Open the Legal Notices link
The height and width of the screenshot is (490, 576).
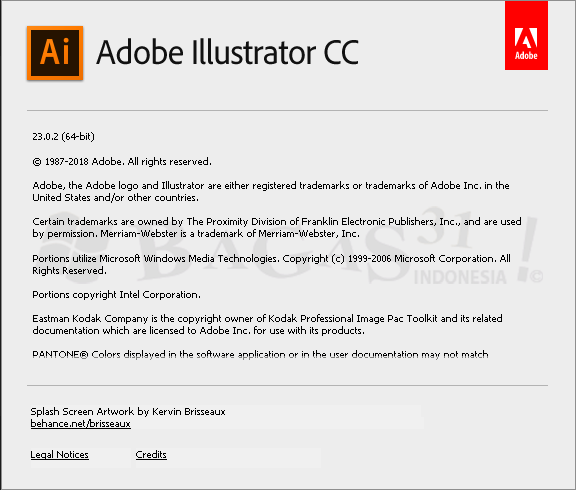pyautogui.click(x=60, y=455)
